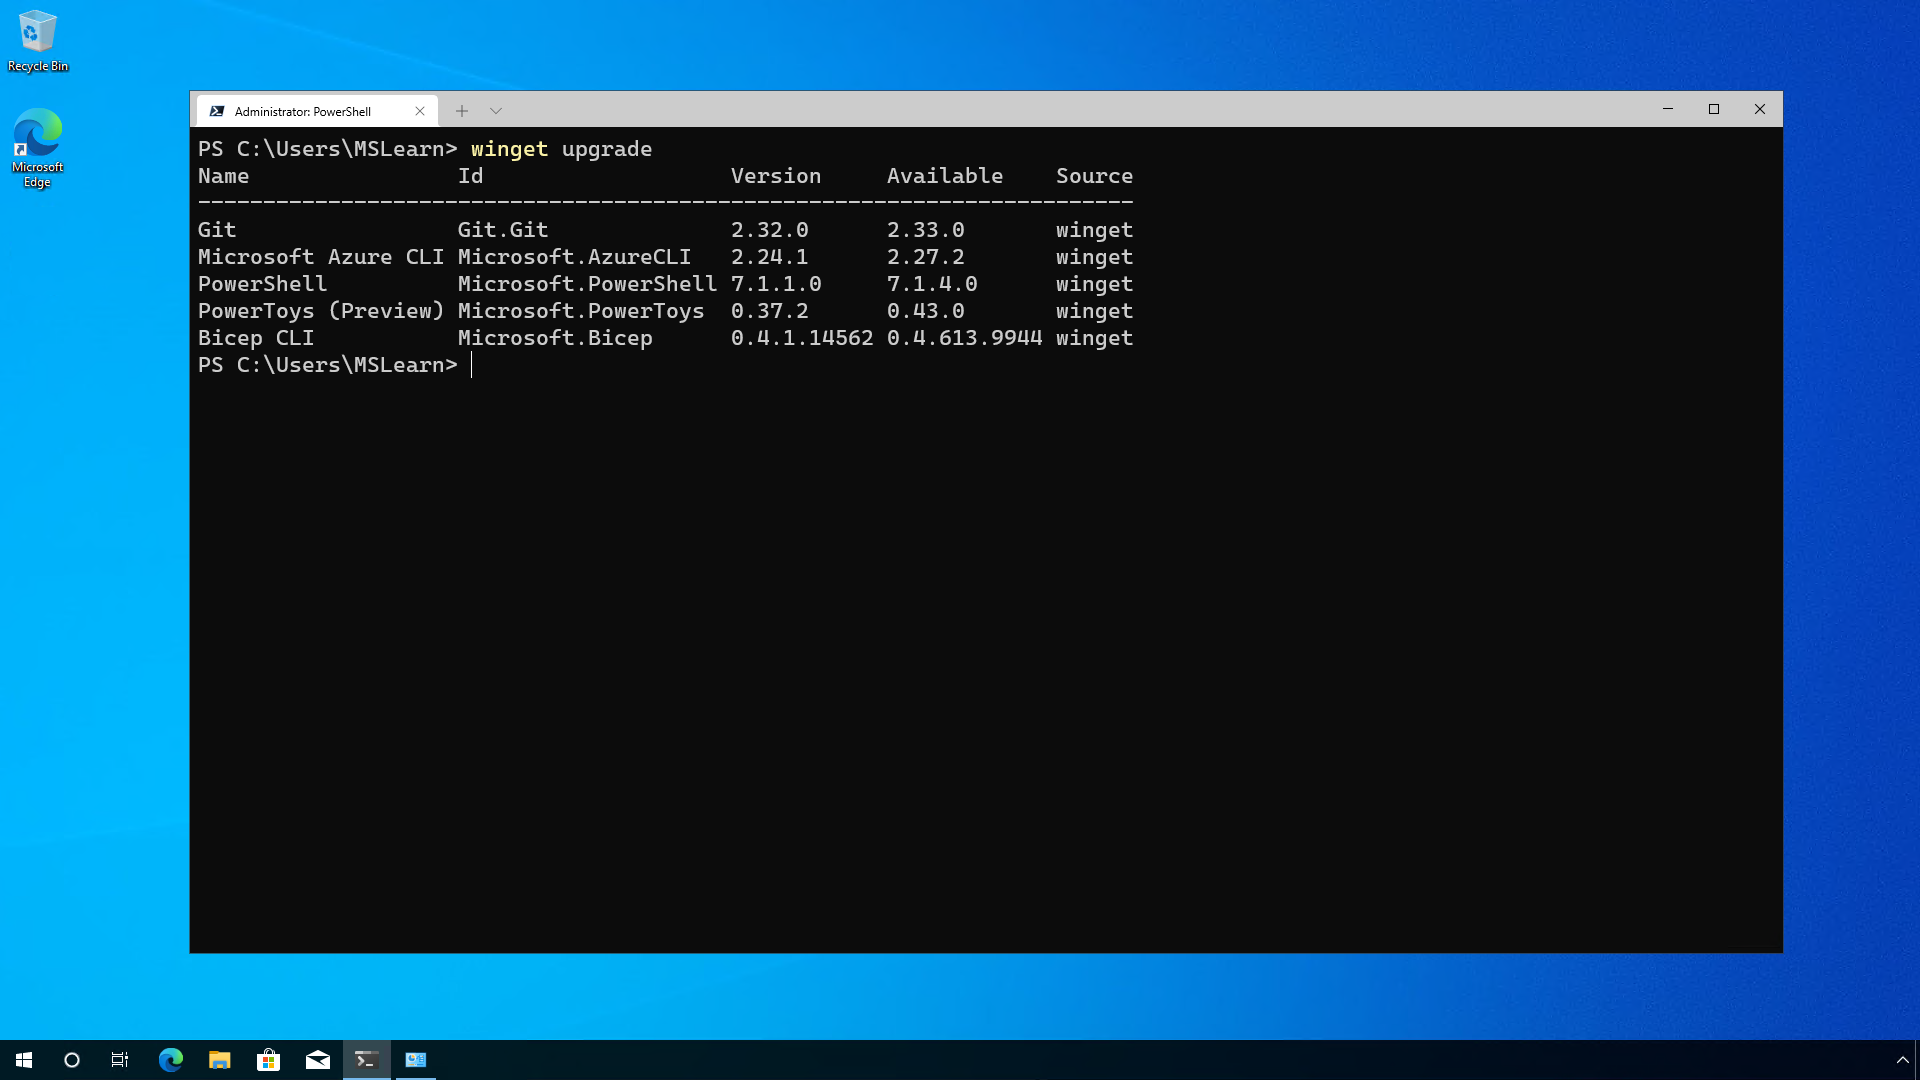Open Task View from the taskbar

[x=119, y=1059]
